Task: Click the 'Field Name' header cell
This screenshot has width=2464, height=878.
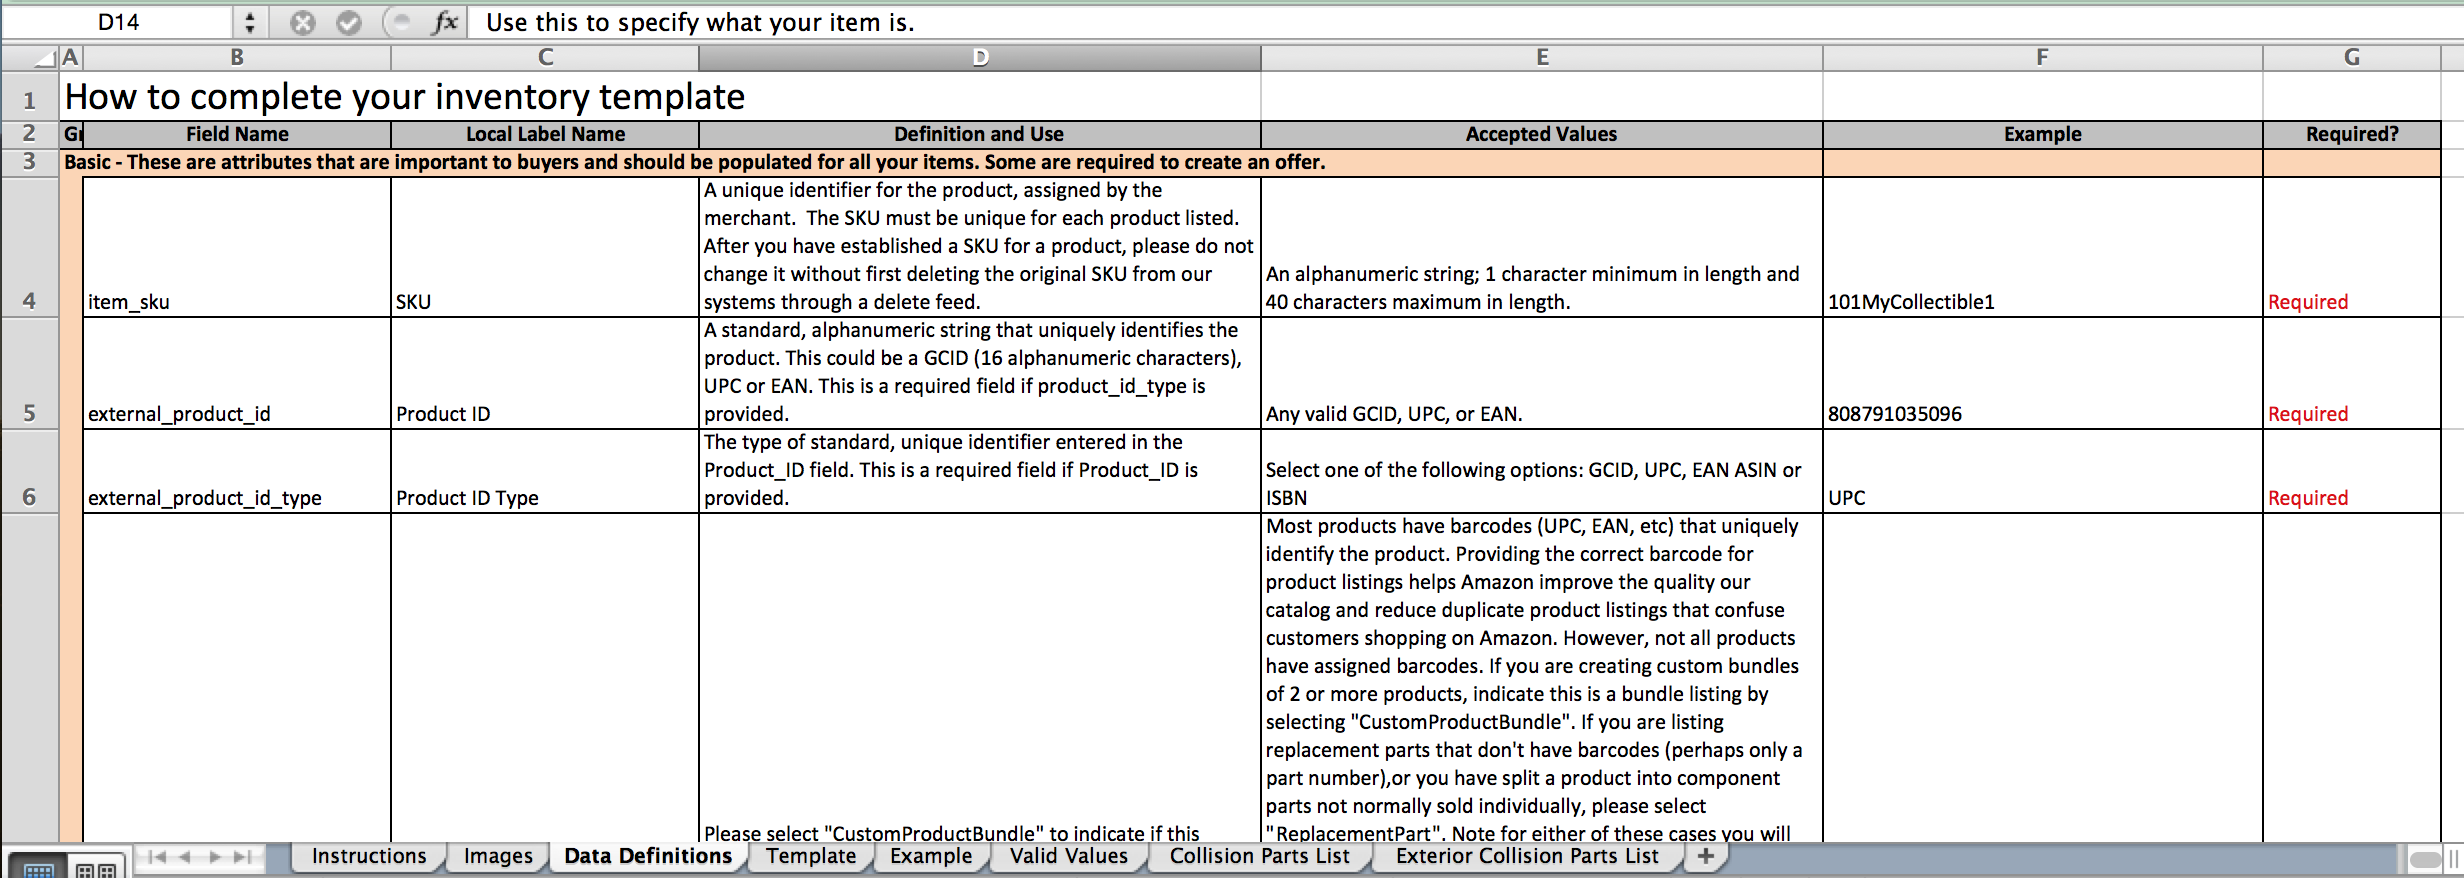Action: tap(237, 134)
